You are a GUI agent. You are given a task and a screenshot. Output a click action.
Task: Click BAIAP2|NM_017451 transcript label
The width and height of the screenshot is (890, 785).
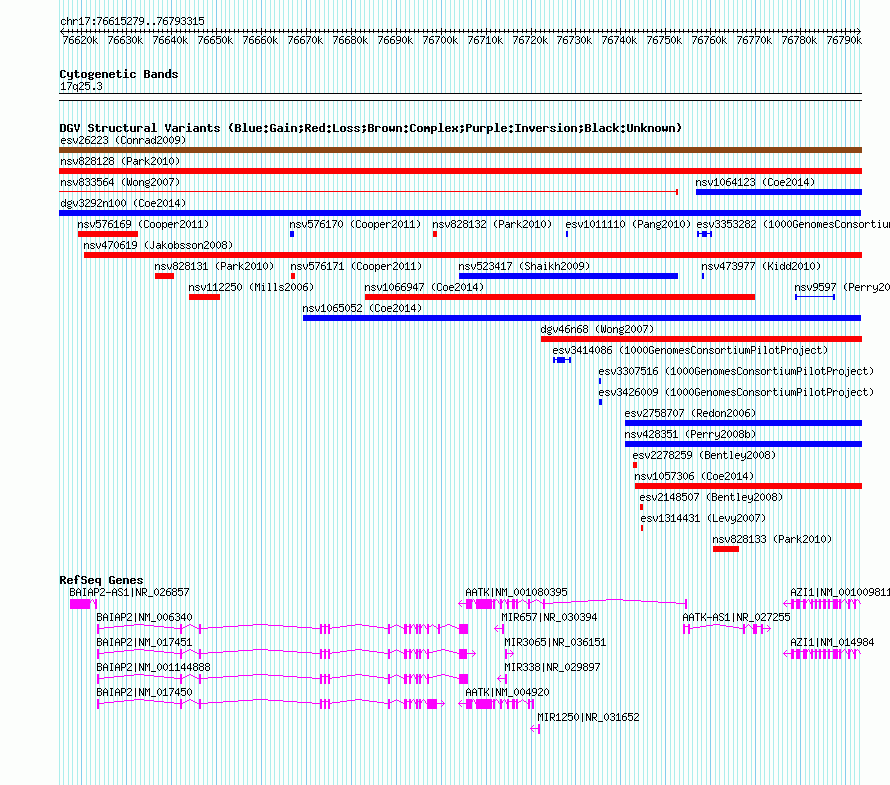[x=144, y=642]
